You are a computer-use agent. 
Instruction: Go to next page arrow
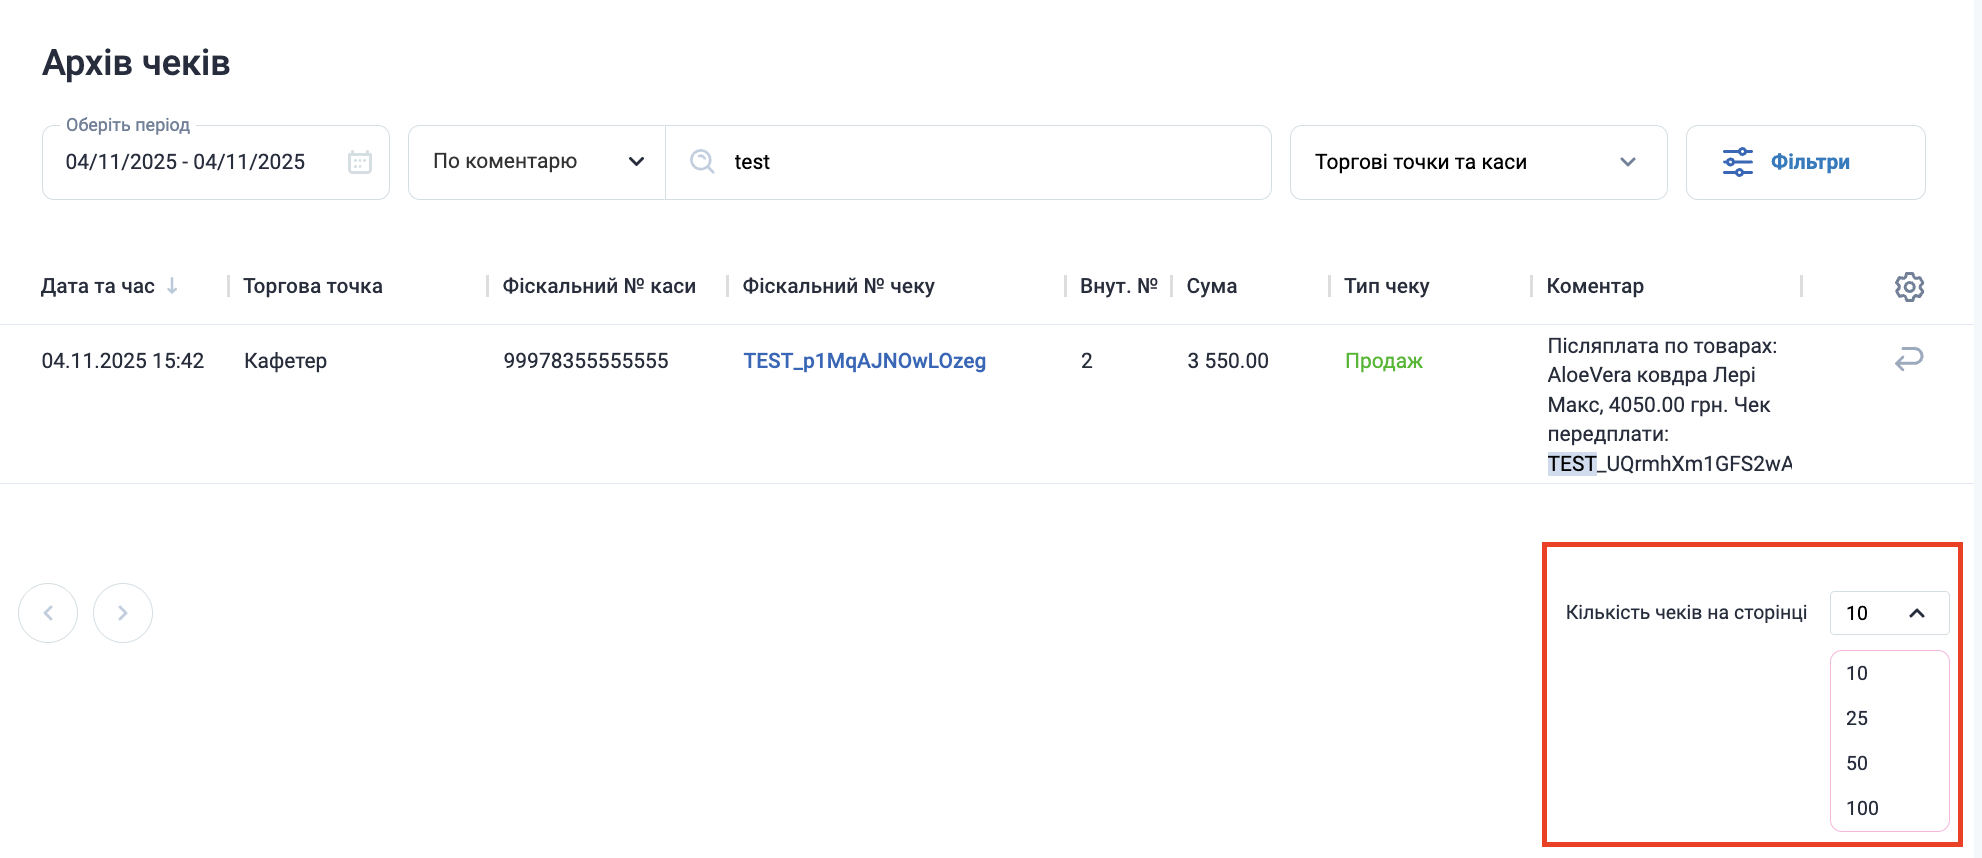[x=123, y=613]
